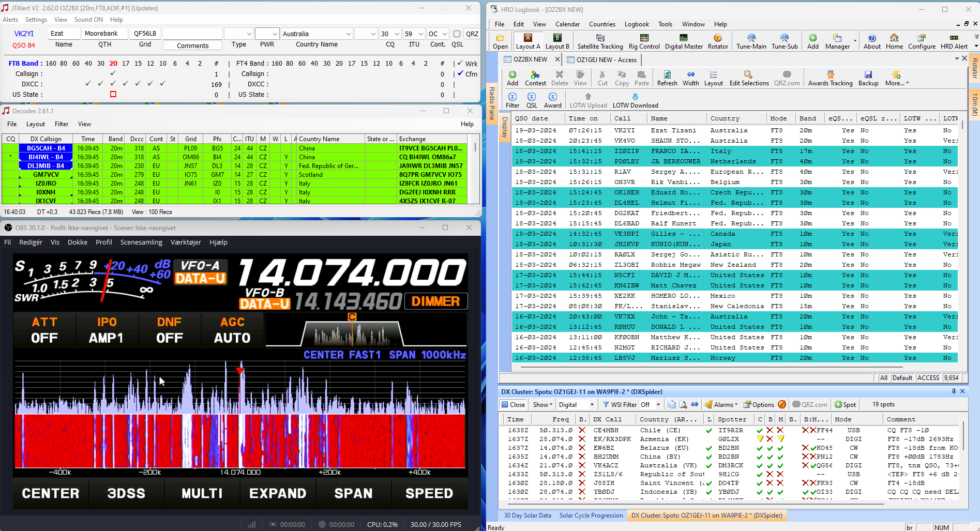The height and width of the screenshot is (531, 980).
Task: Toggle DNF OFF on the radio display
Action: [x=169, y=330]
